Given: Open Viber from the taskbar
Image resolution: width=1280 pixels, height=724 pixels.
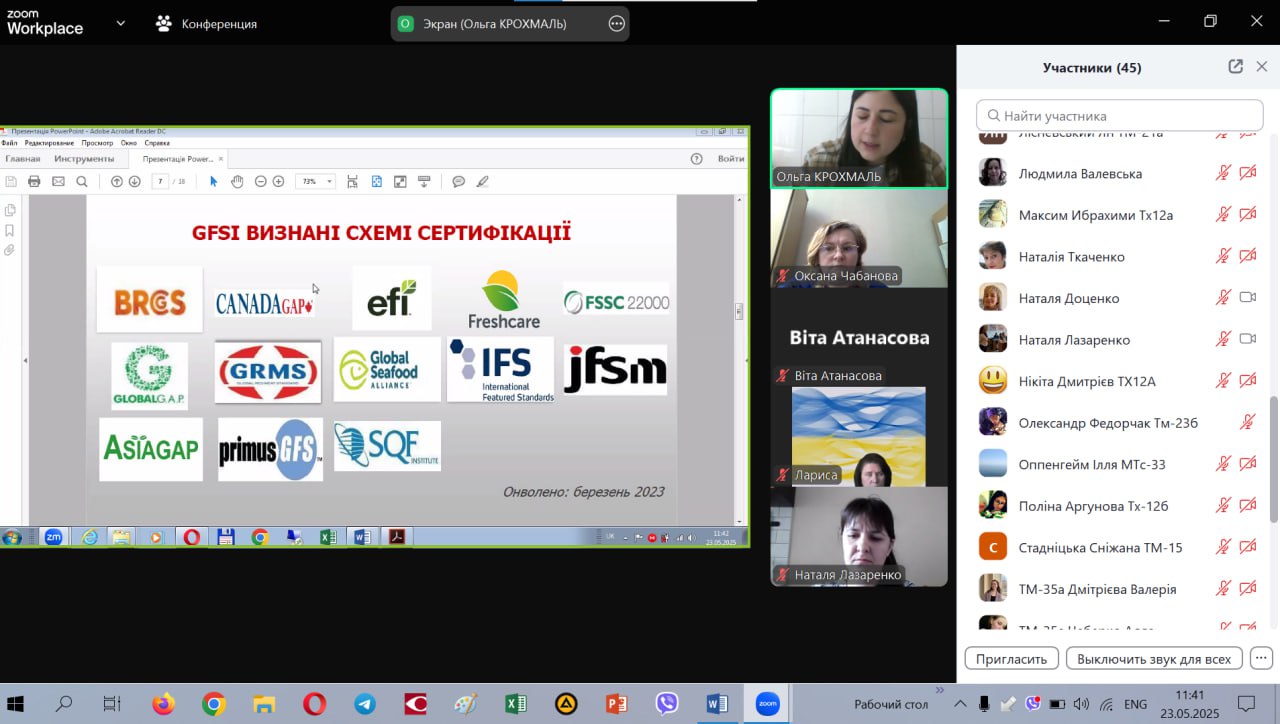Looking at the screenshot, I should point(667,704).
